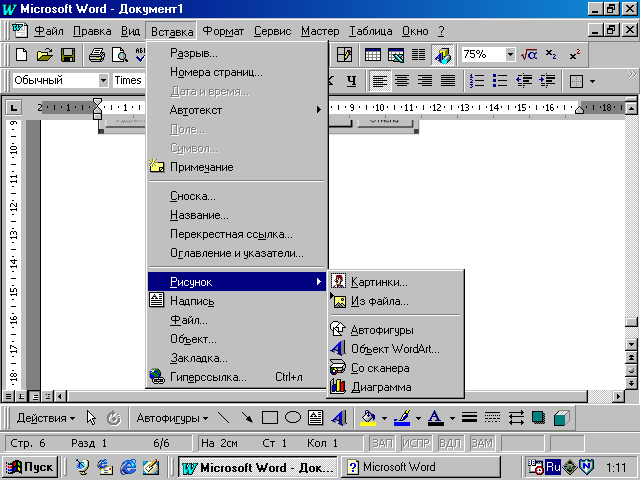The image size is (640, 480).
Task: Choose Line Style on drawing toolbar
Action: pyautogui.click(x=470, y=418)
